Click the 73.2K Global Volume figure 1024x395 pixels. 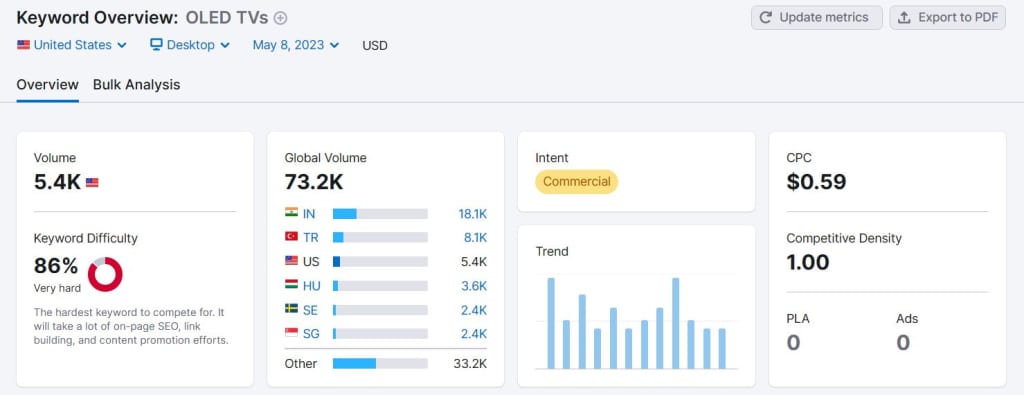point(314,182)
